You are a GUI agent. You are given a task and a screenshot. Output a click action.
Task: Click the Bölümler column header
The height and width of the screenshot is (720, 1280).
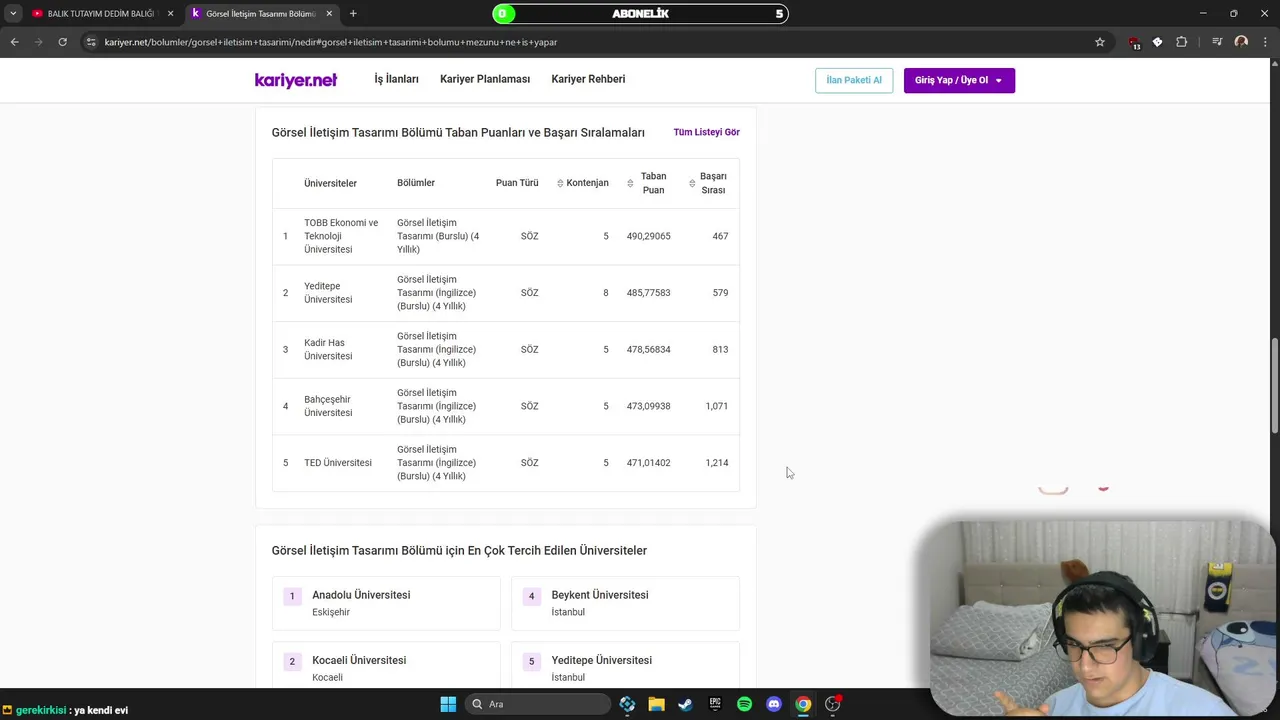tap(416, 183)
